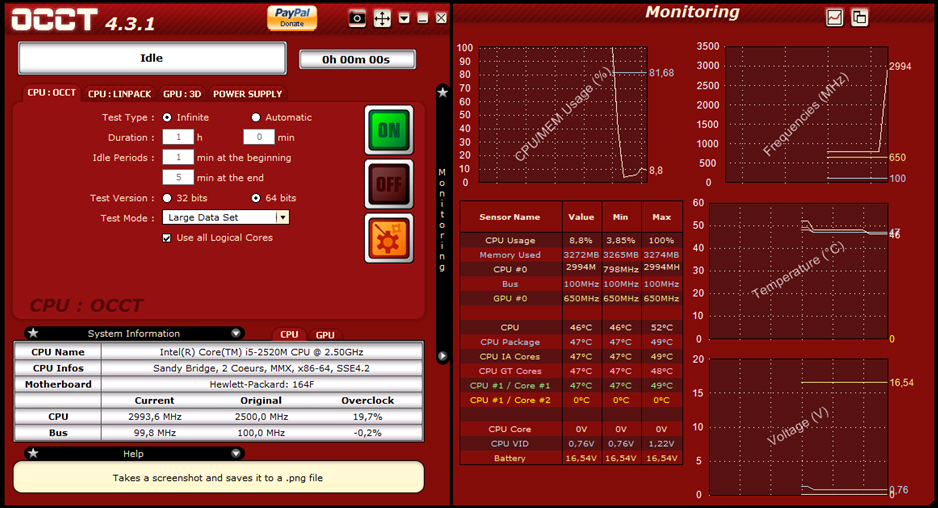938x508 pixels.
Task: Click the Temperature graph
Action: coord(798,271)
